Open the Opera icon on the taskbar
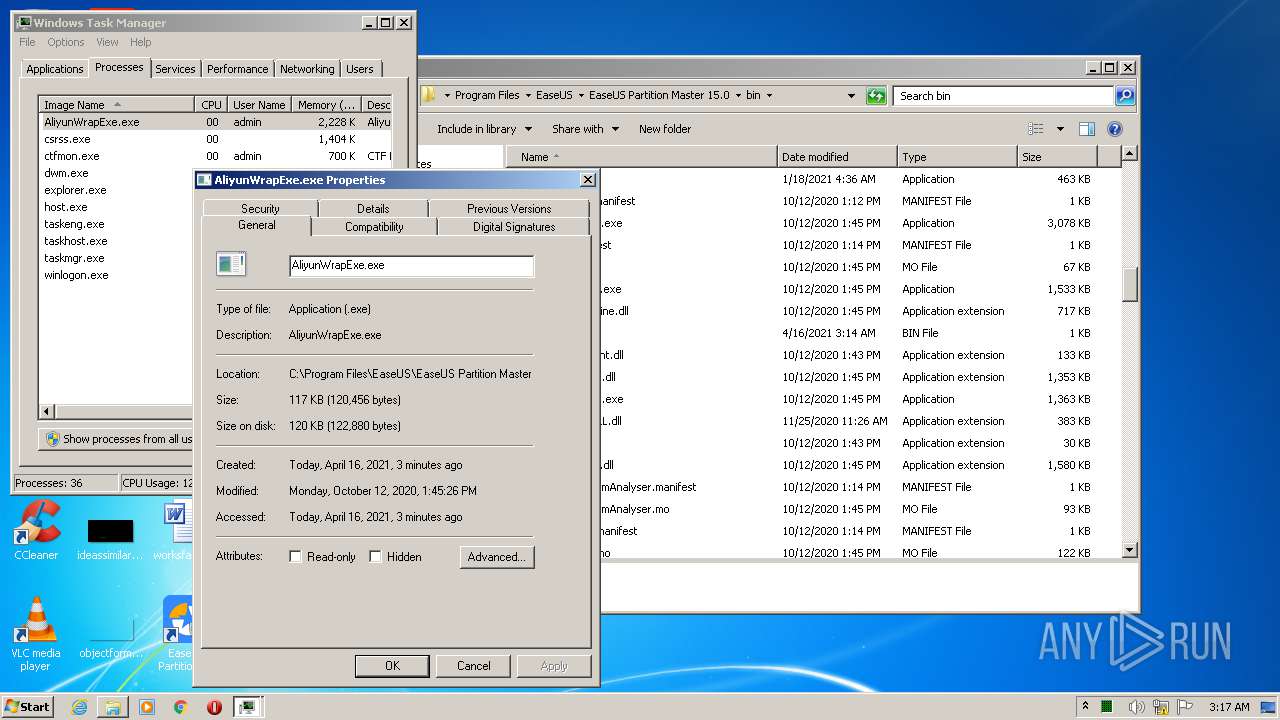 [x=214, y=707]
